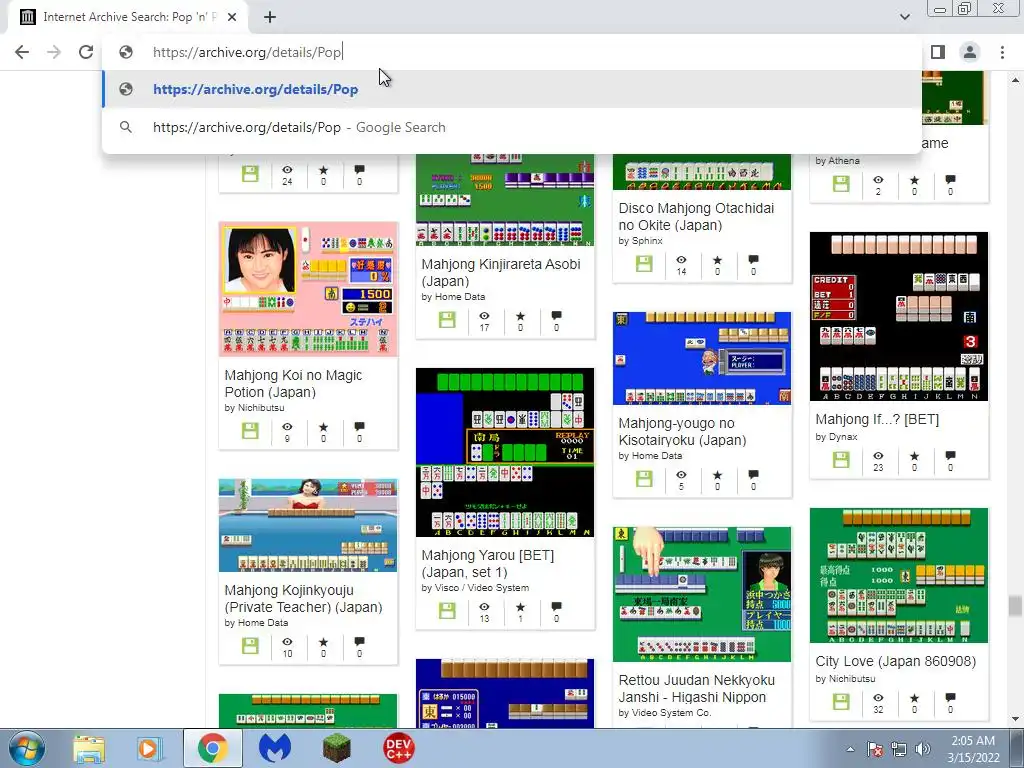Open Mahjong Koi no Magic Potion thumbnail
The image size is (1024, 768).
pos(308,289)
